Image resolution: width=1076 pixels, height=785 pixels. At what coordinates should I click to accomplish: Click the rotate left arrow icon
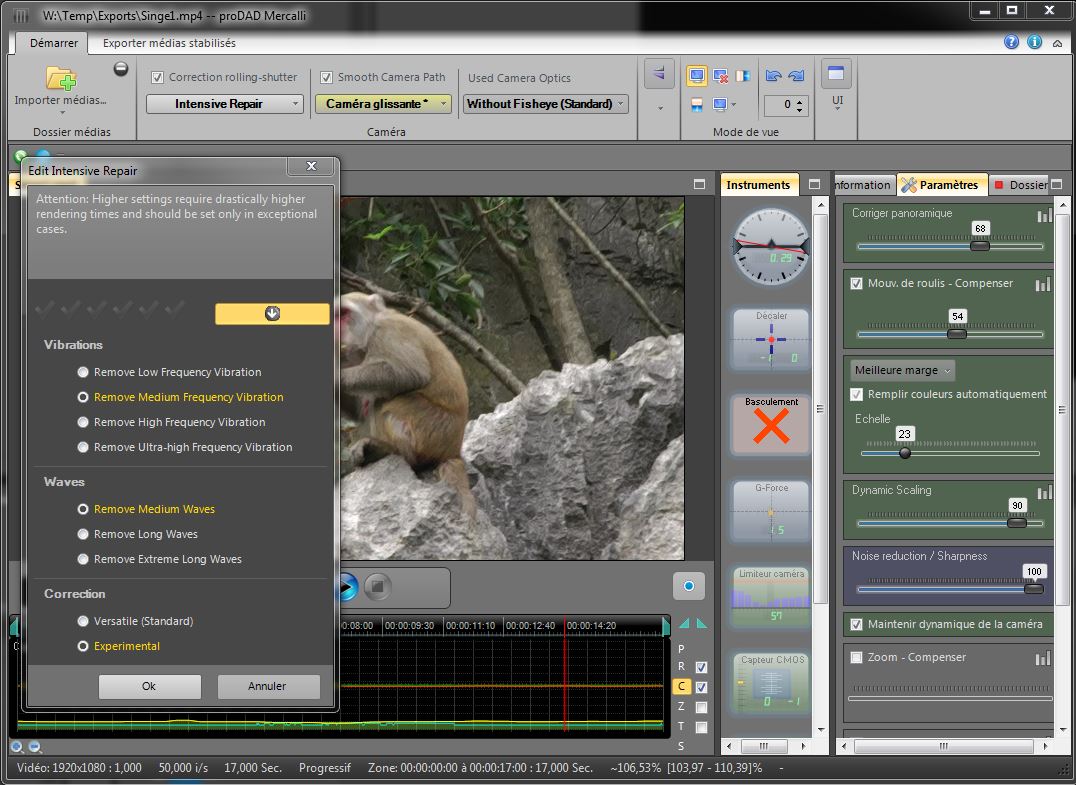[x=773, y=76]
